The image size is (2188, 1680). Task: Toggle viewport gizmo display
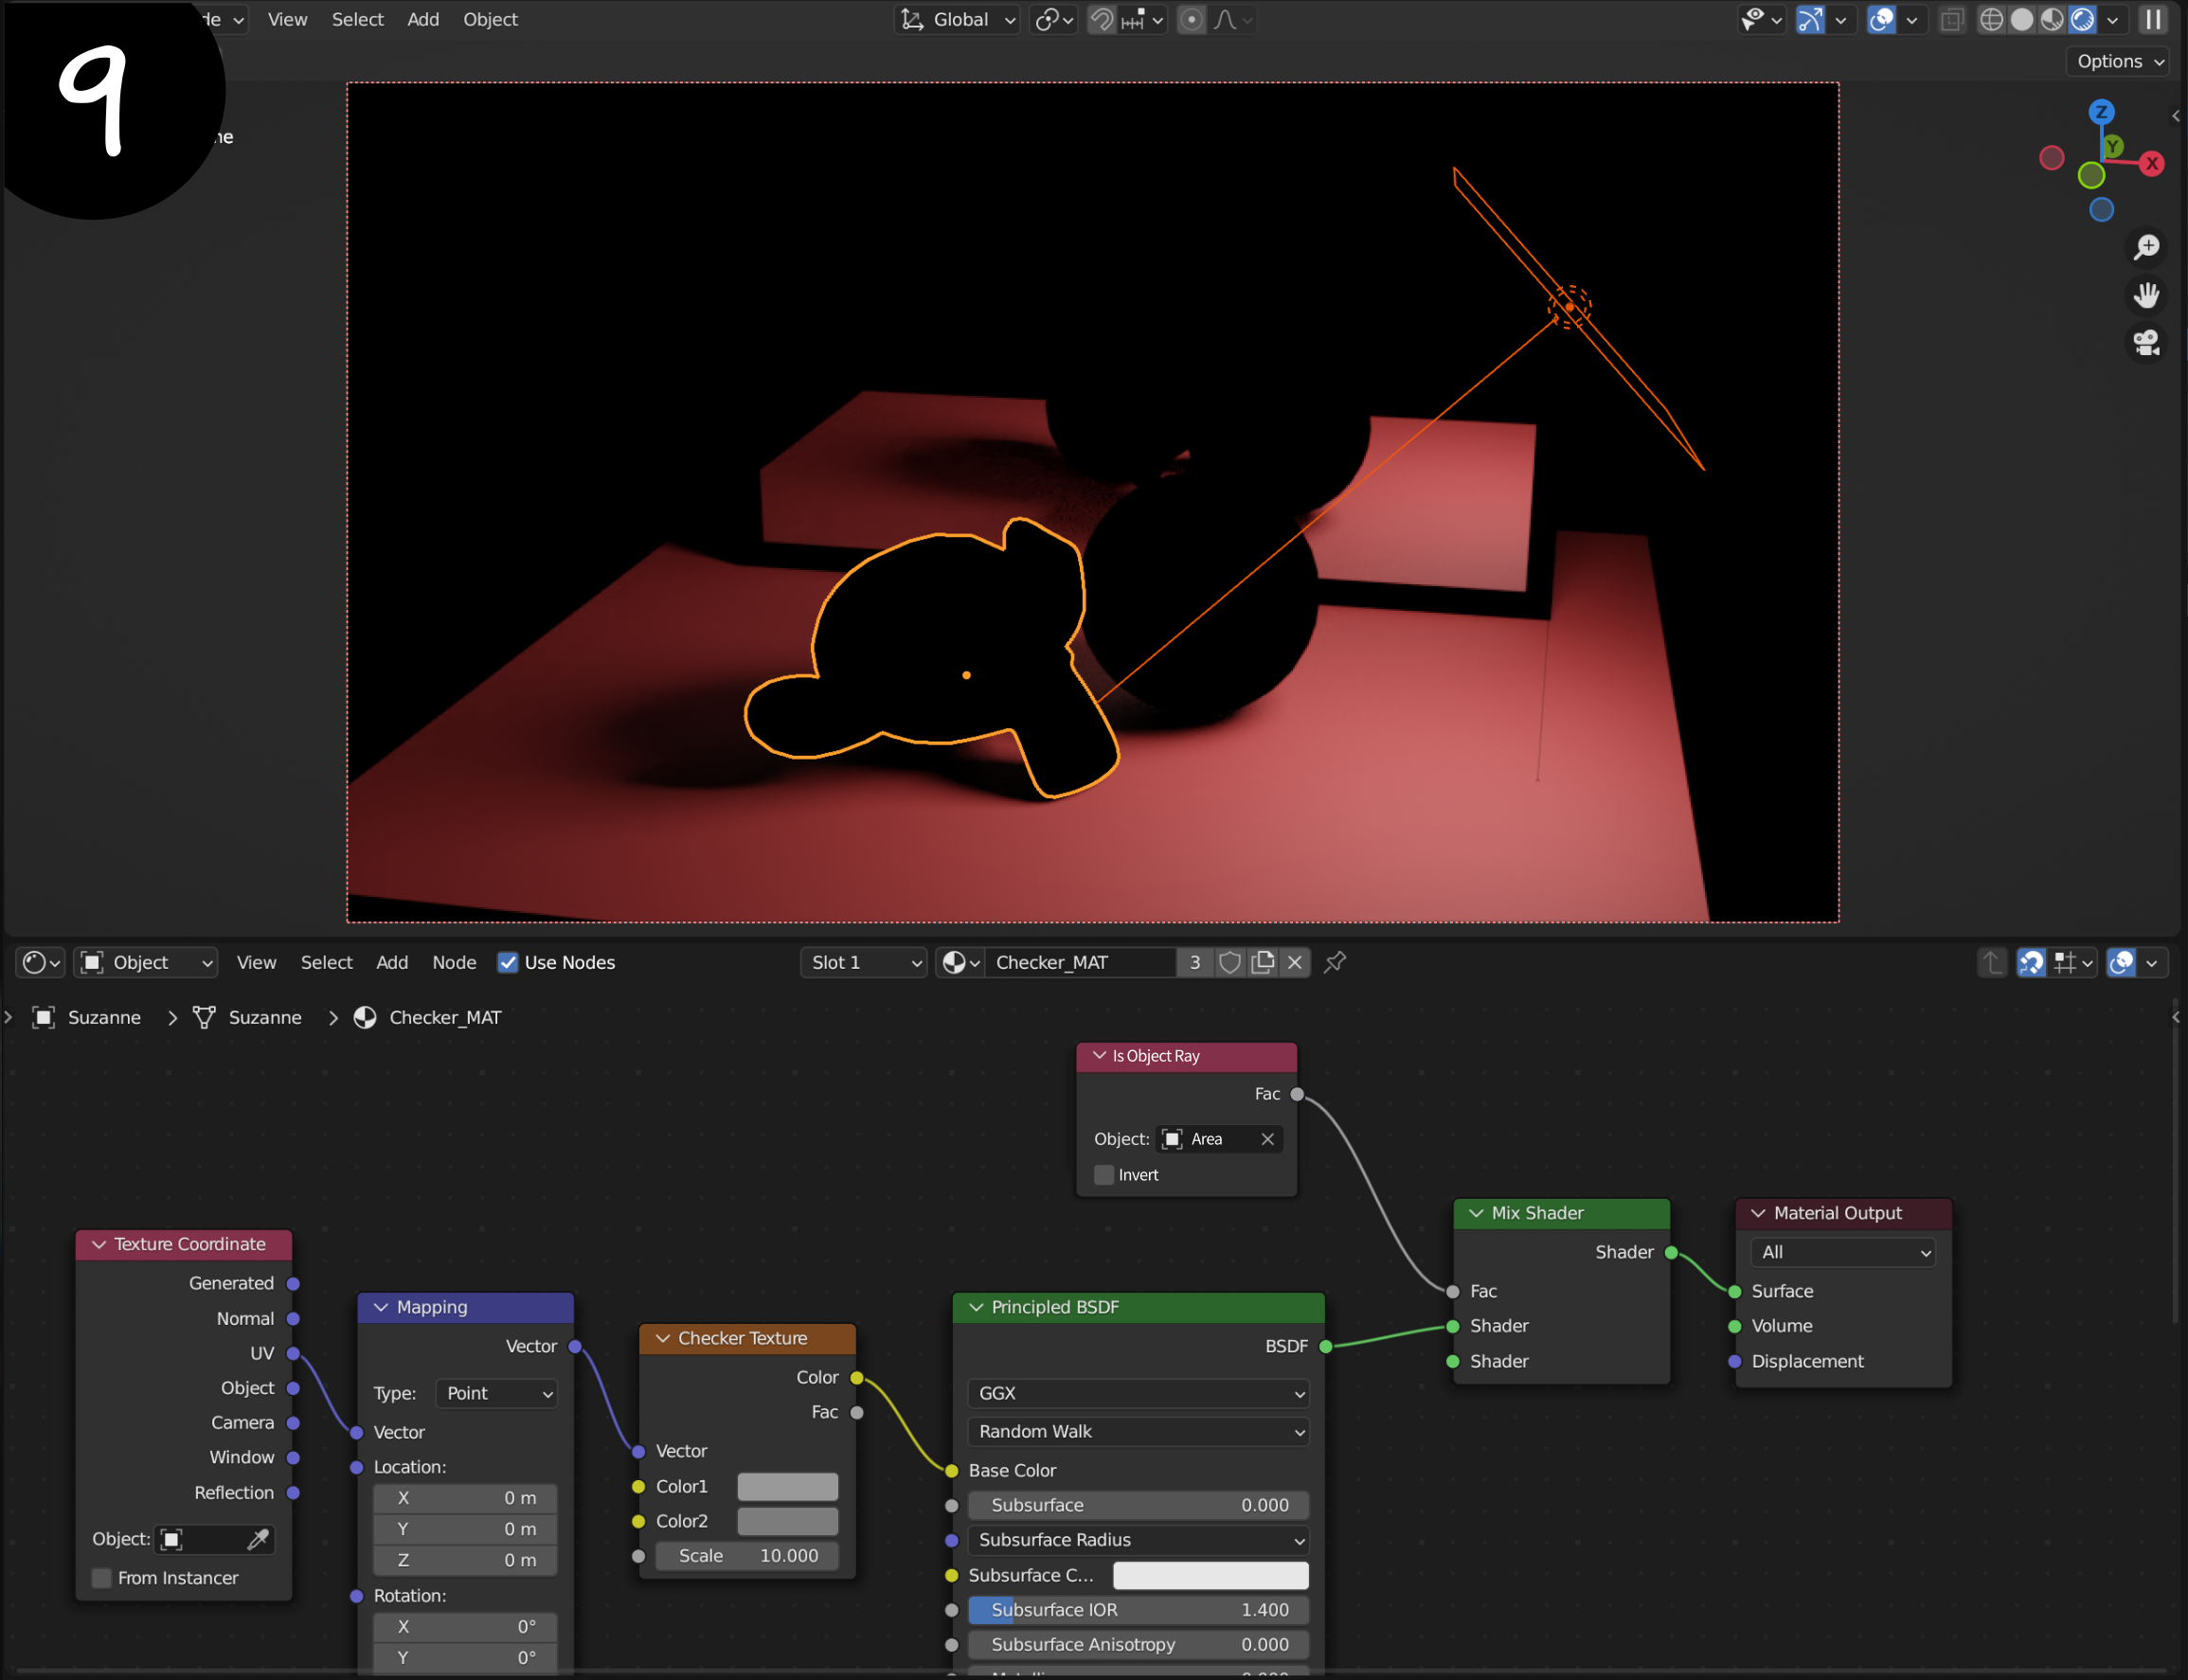(x=1810, y=20)
